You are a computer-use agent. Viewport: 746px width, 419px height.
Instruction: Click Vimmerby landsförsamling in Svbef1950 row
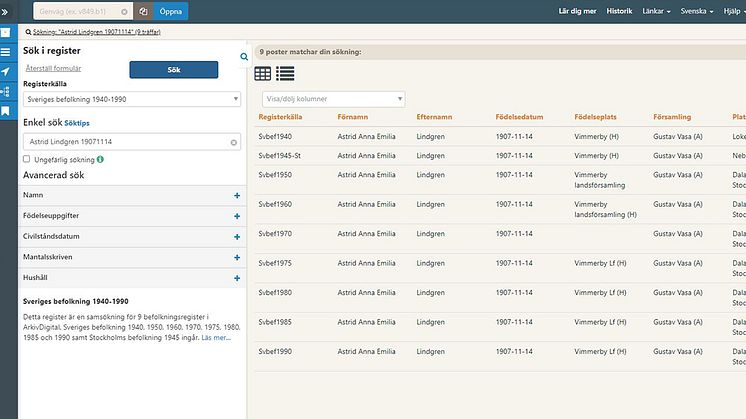599,180
